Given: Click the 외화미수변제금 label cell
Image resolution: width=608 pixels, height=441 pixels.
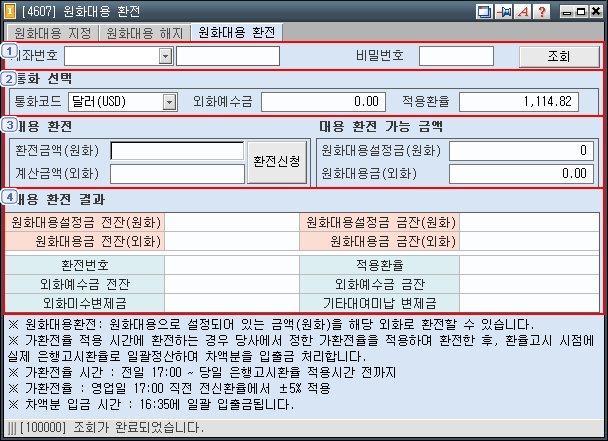Looking at the screenshot, I should 85,303.
